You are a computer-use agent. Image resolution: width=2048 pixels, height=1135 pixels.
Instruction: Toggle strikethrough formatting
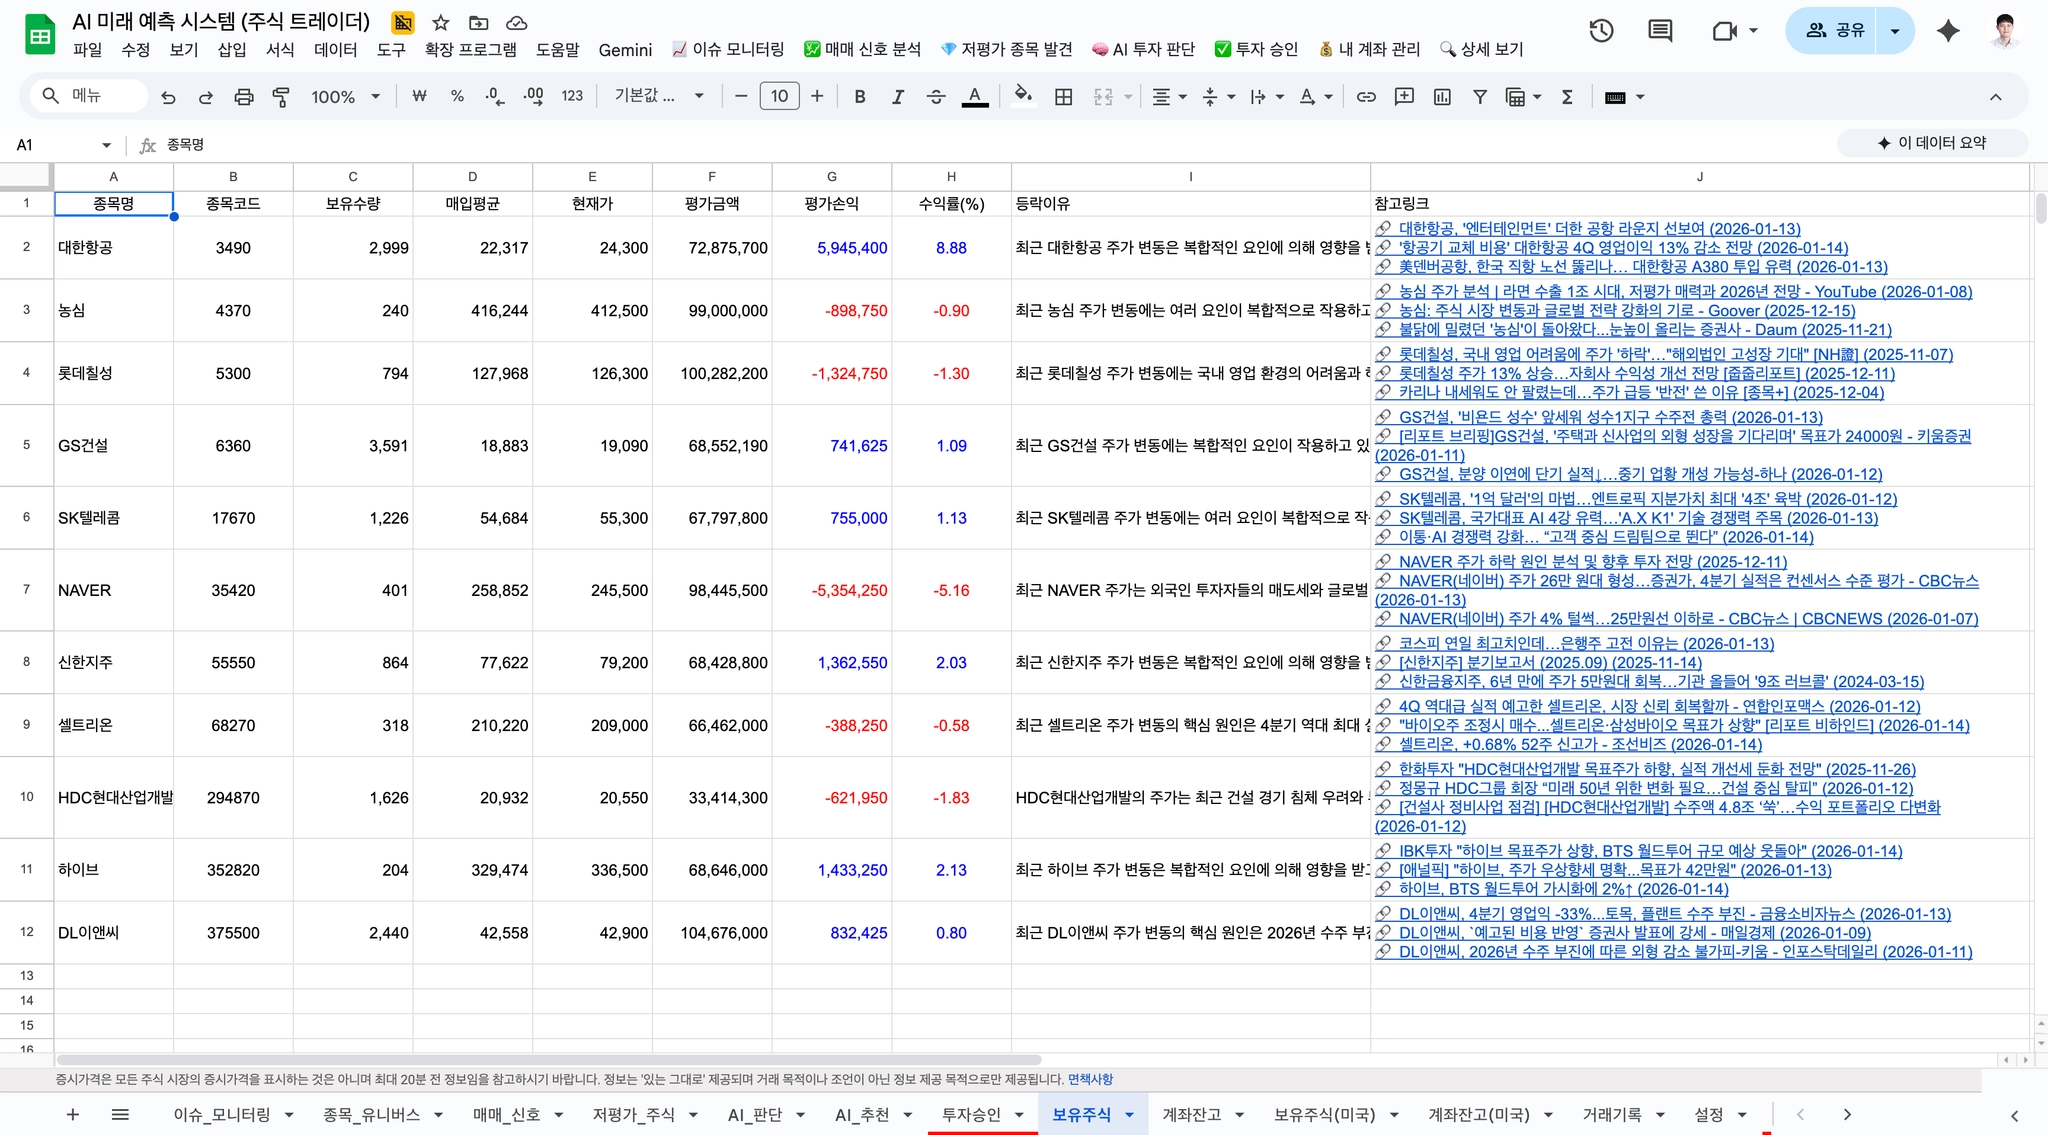935,97
